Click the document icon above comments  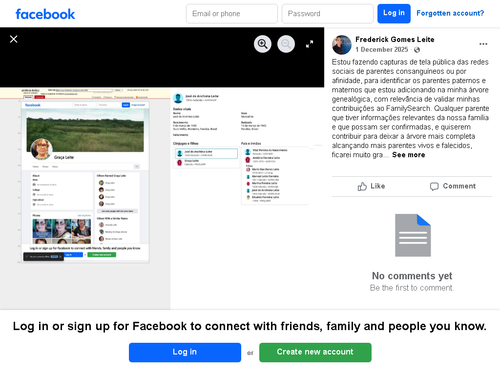[x=413, y=235]
